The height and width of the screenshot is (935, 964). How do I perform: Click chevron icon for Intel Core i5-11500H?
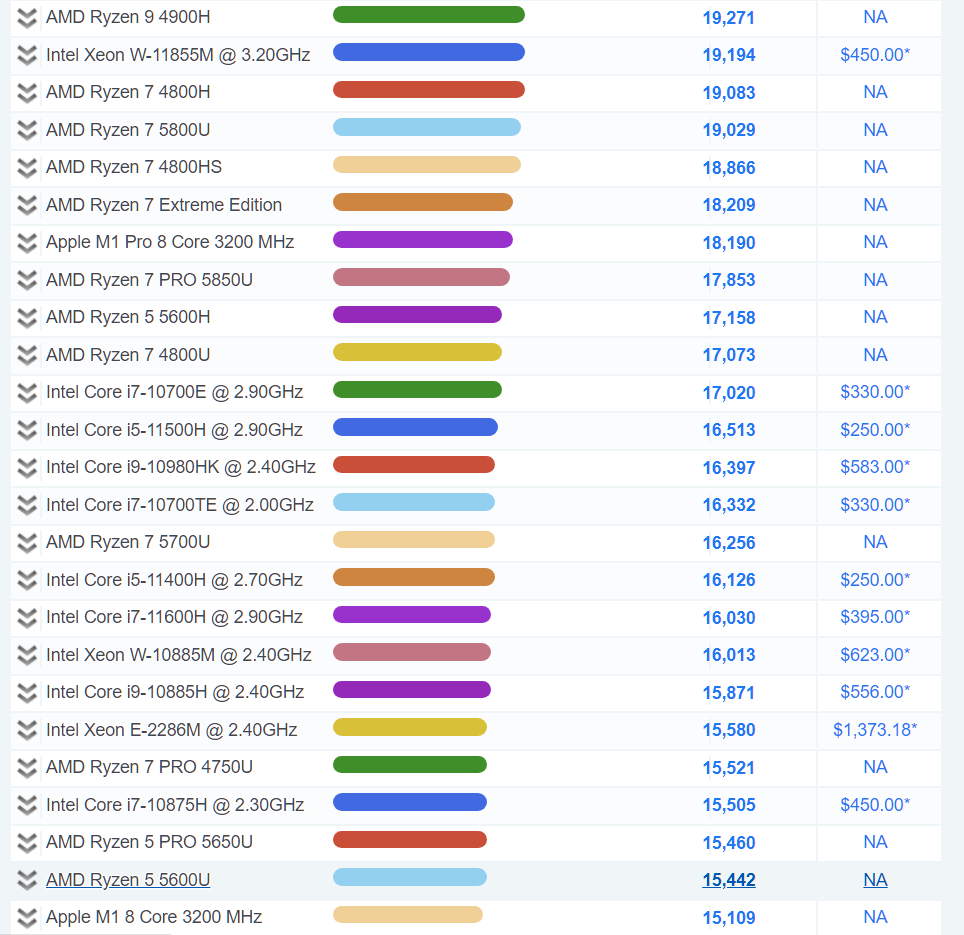click(x=26, y=430)
